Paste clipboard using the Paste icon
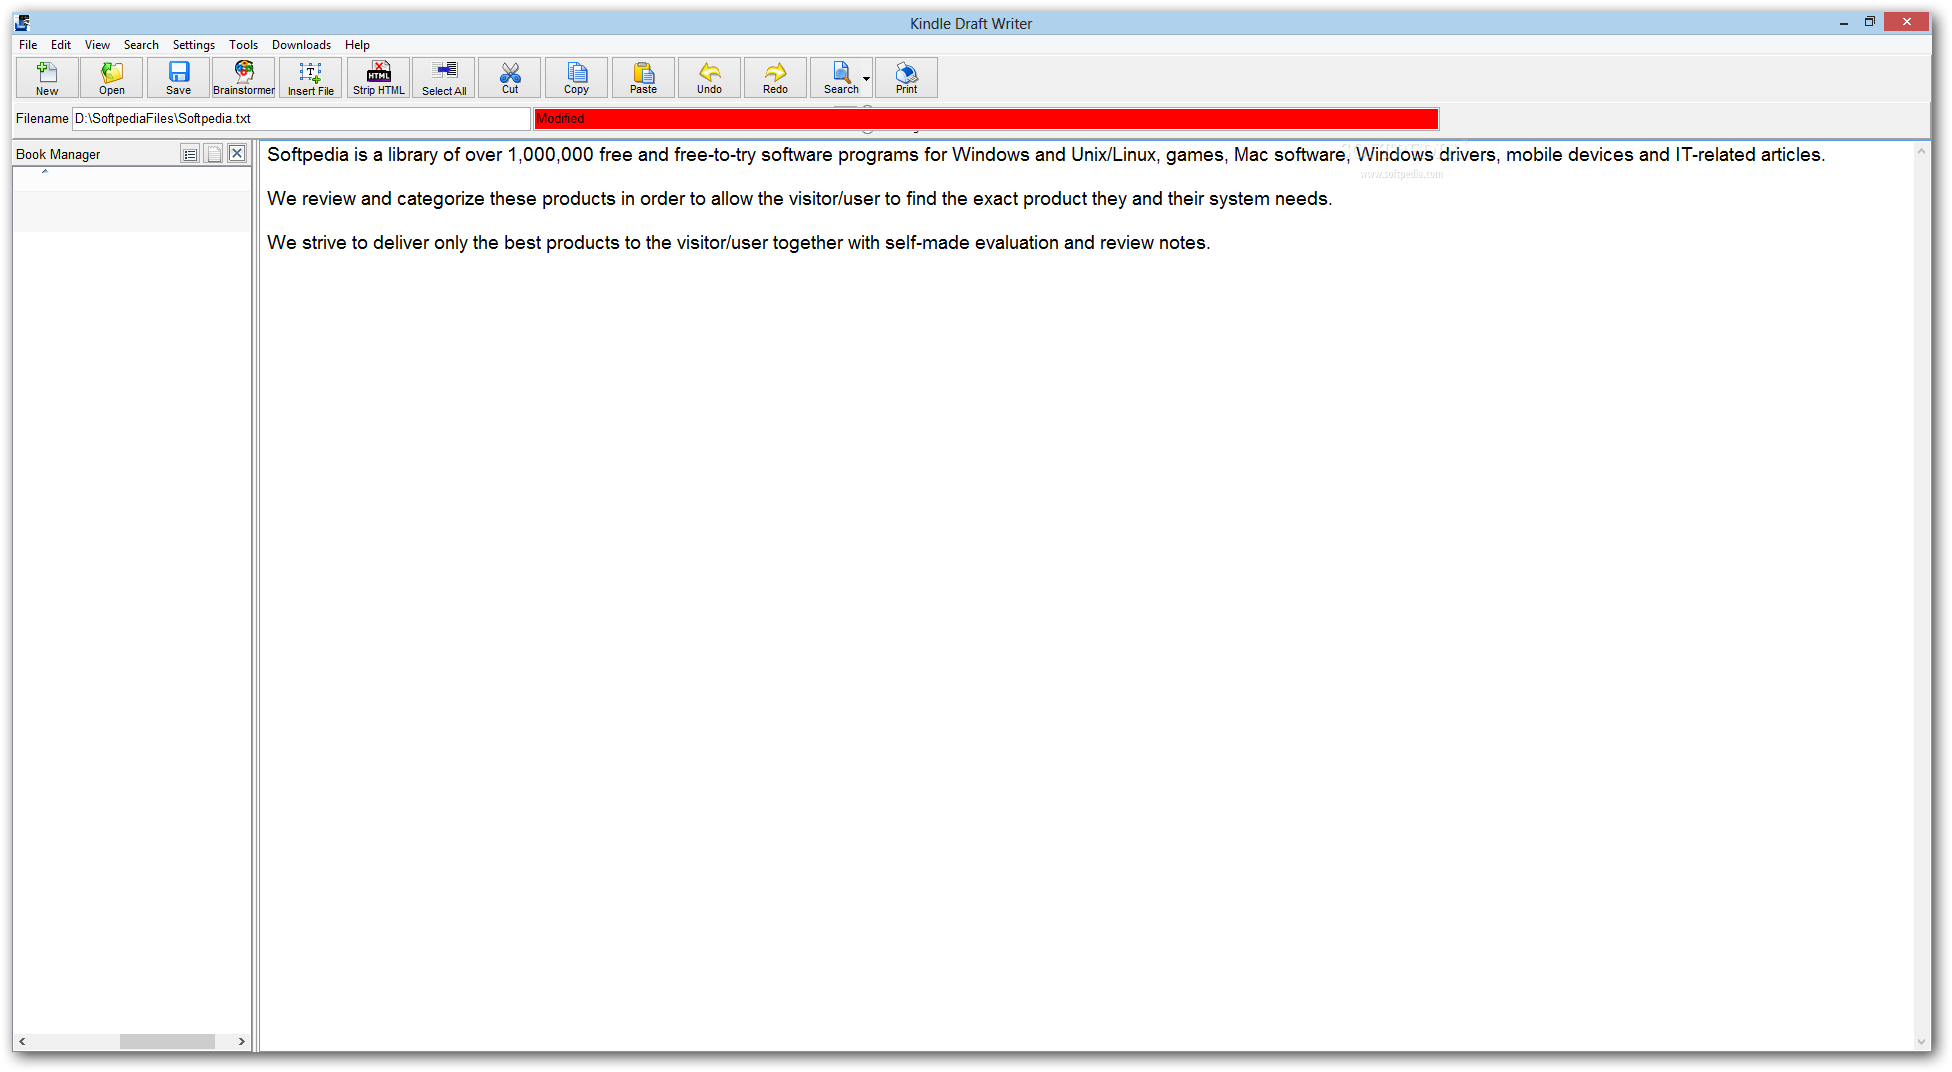Screen dimensions: 1952x1072 click(643, 78)
